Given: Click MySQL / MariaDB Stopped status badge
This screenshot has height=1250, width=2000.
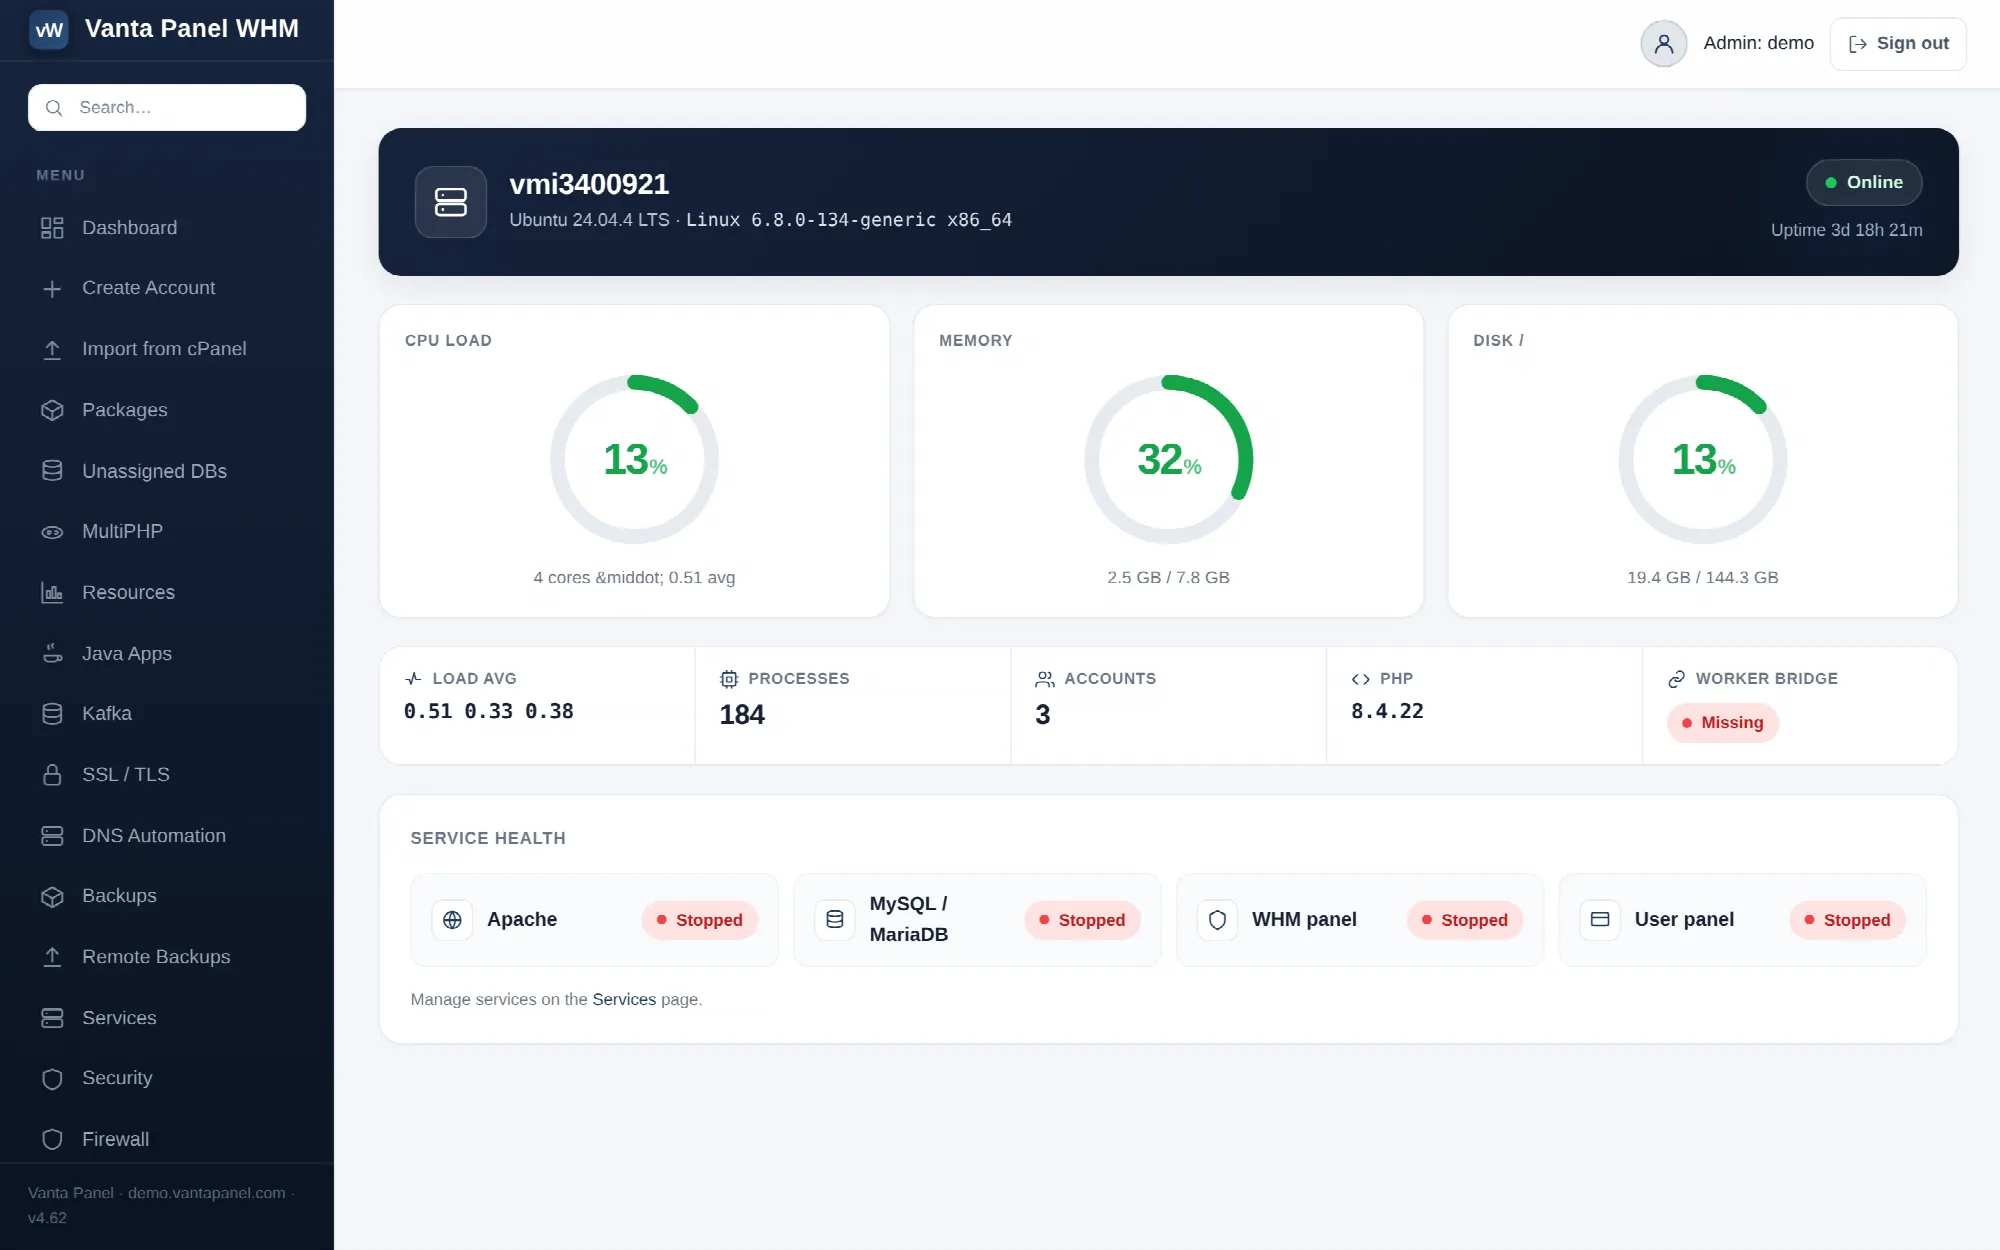Looking at the screenshot, I should 1082,920.
